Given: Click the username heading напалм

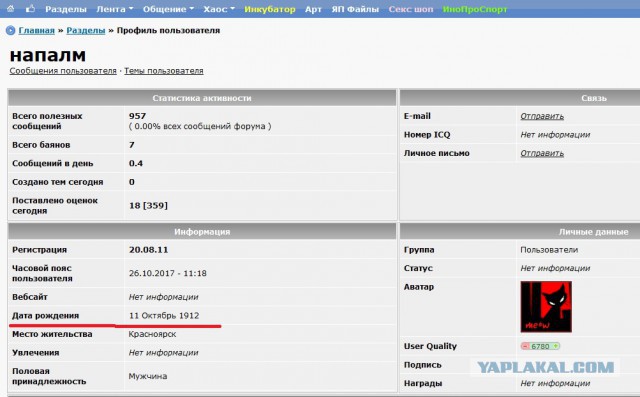Looking at the screenshot, I should (x=48, y=55).
